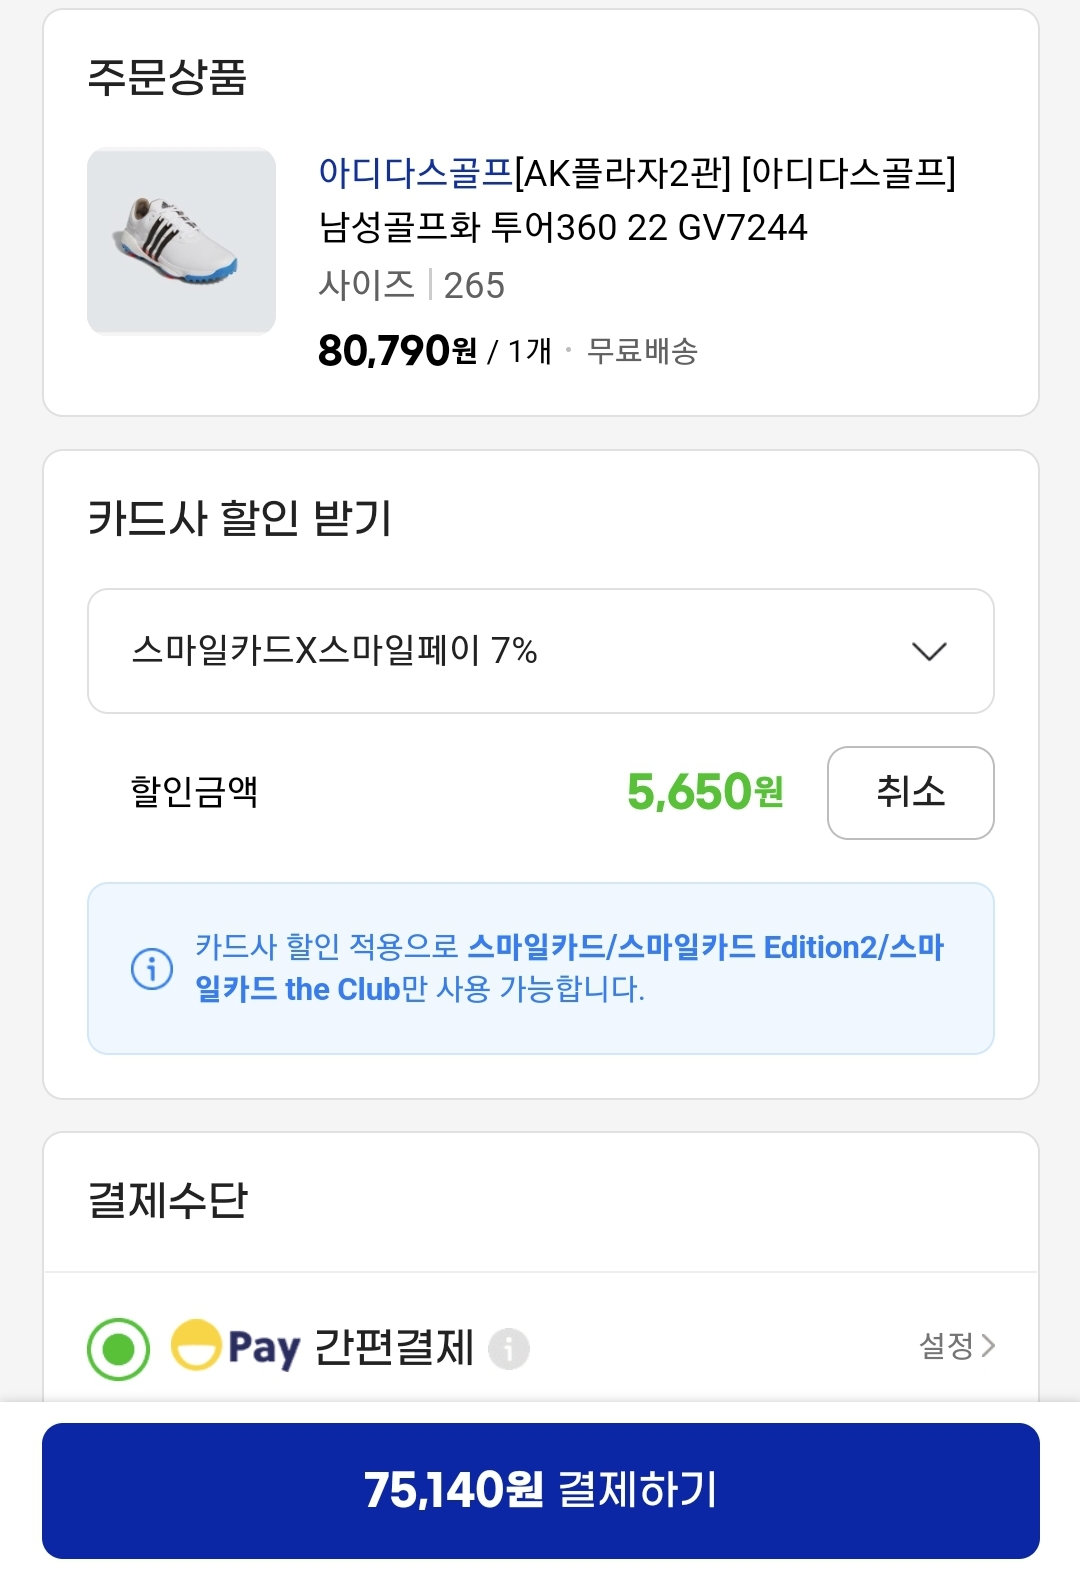Click the Adidas golf shoe thumbnail
The width and height of the screenshot is (1080, 1579).
click(181, 241)
